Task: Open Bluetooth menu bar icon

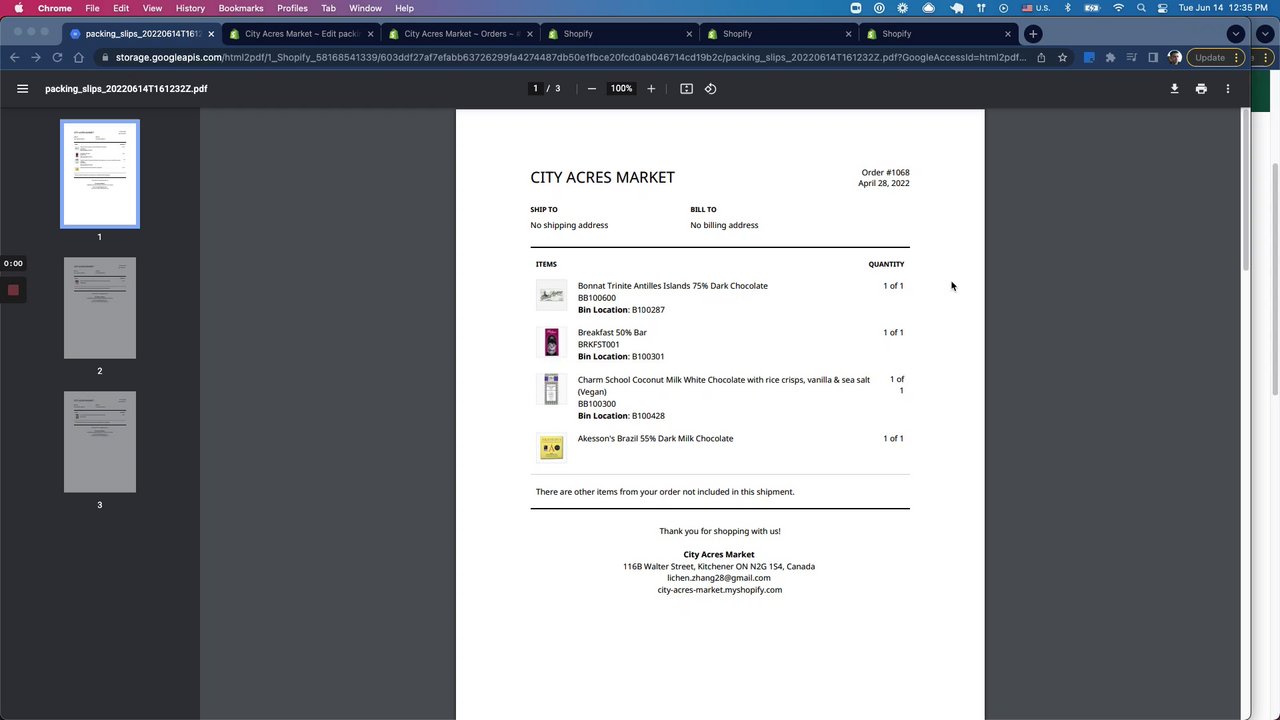Action: [x=1067, y=8]
